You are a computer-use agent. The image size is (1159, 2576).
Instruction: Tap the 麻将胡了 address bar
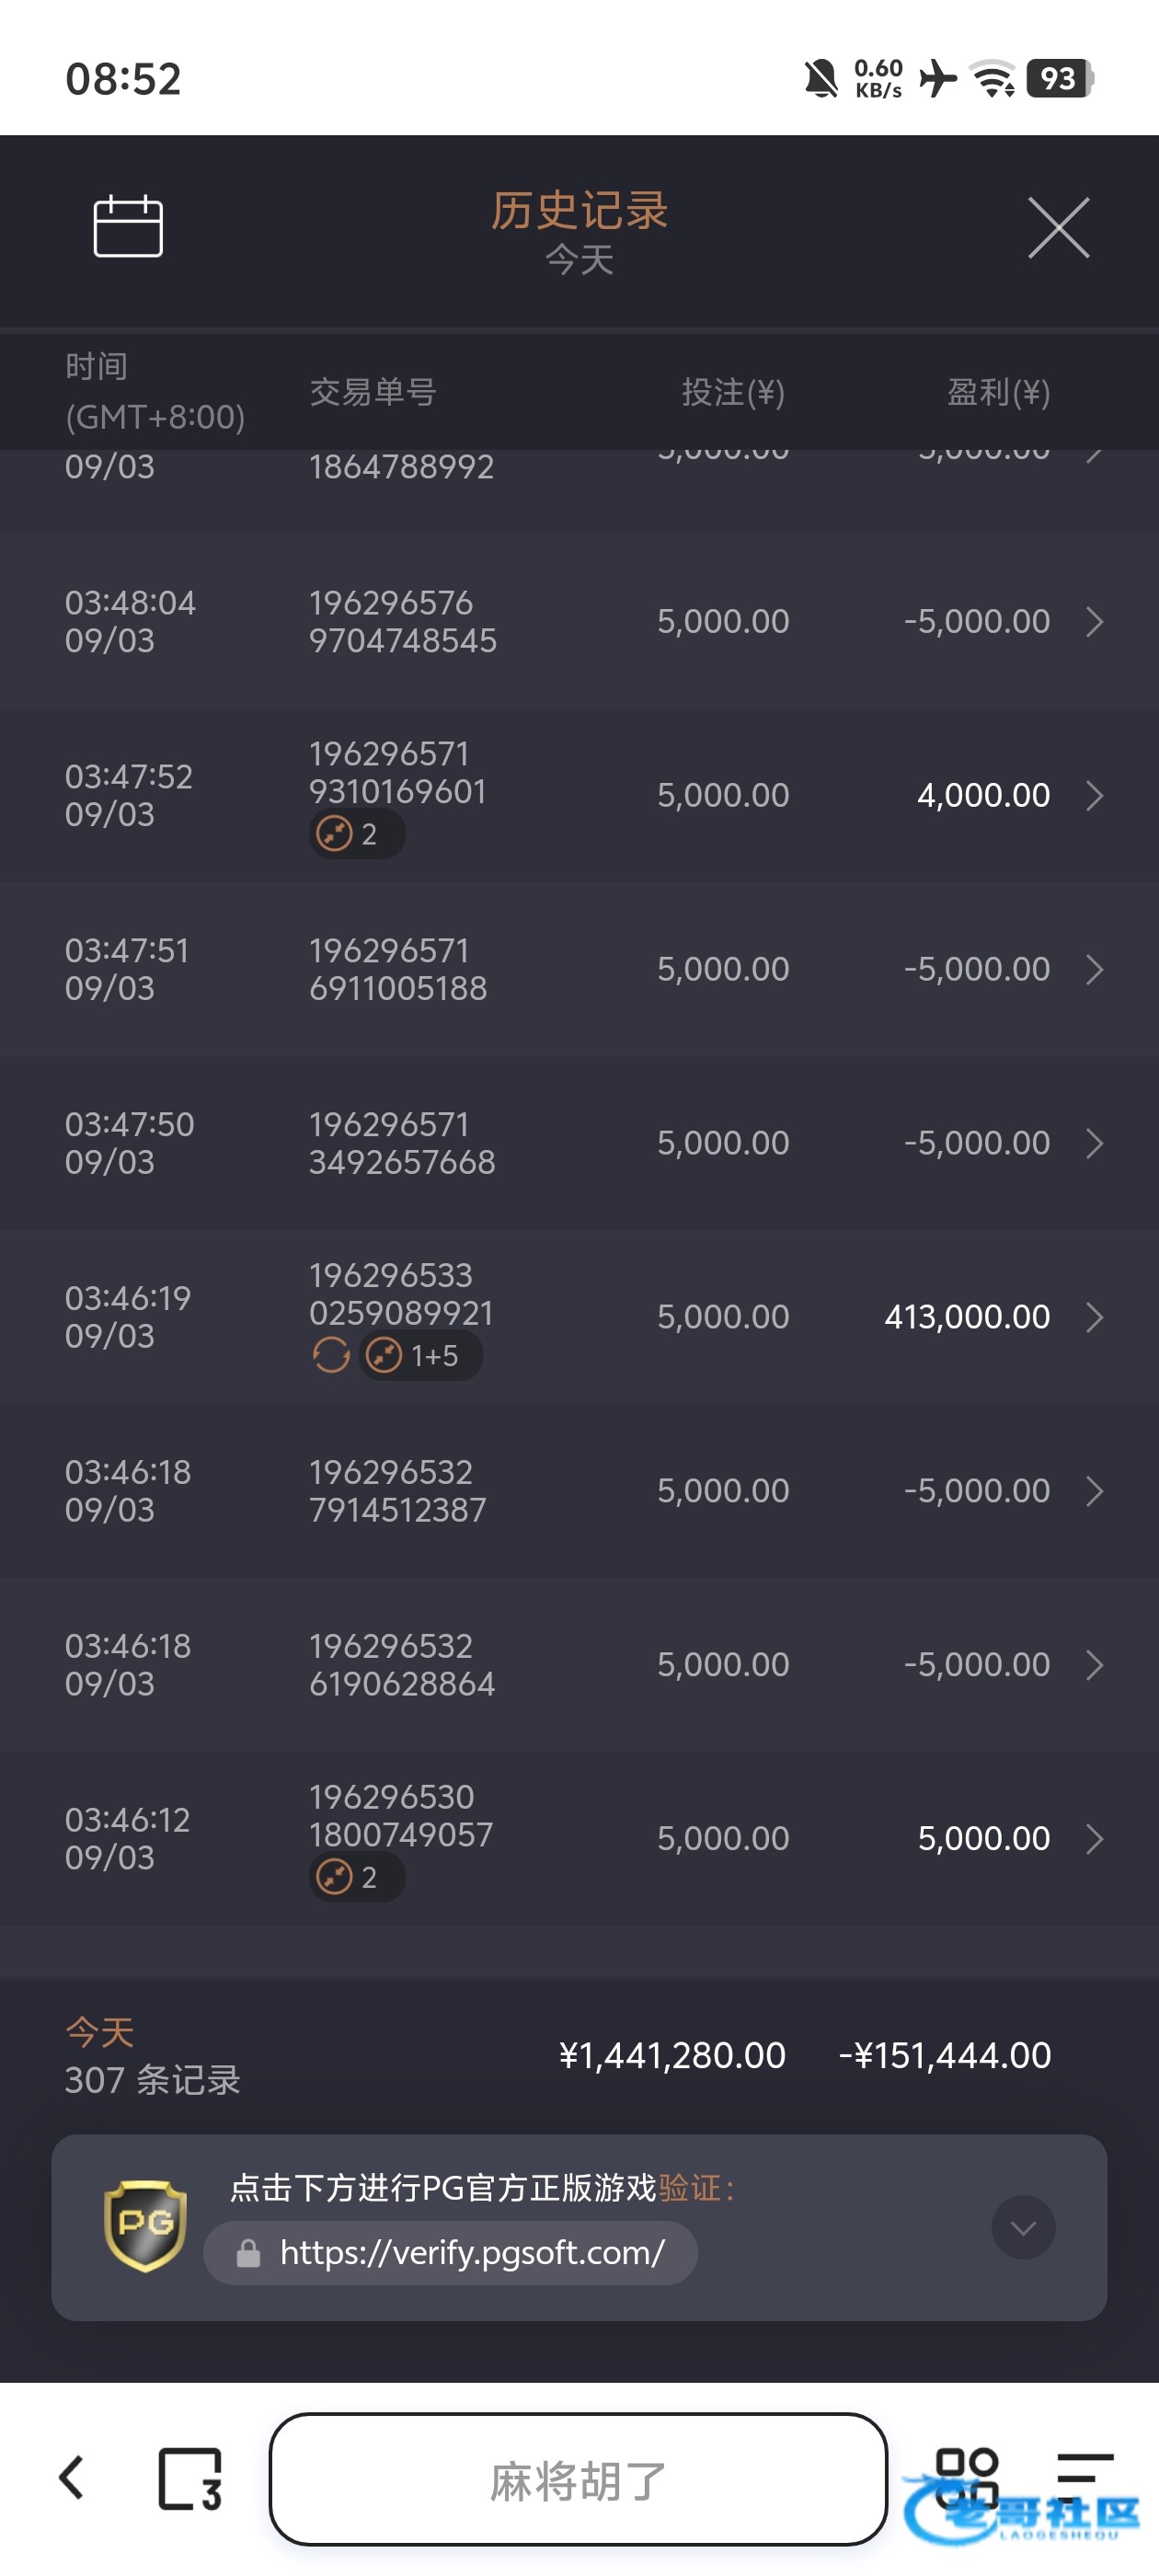point(578,2479)
